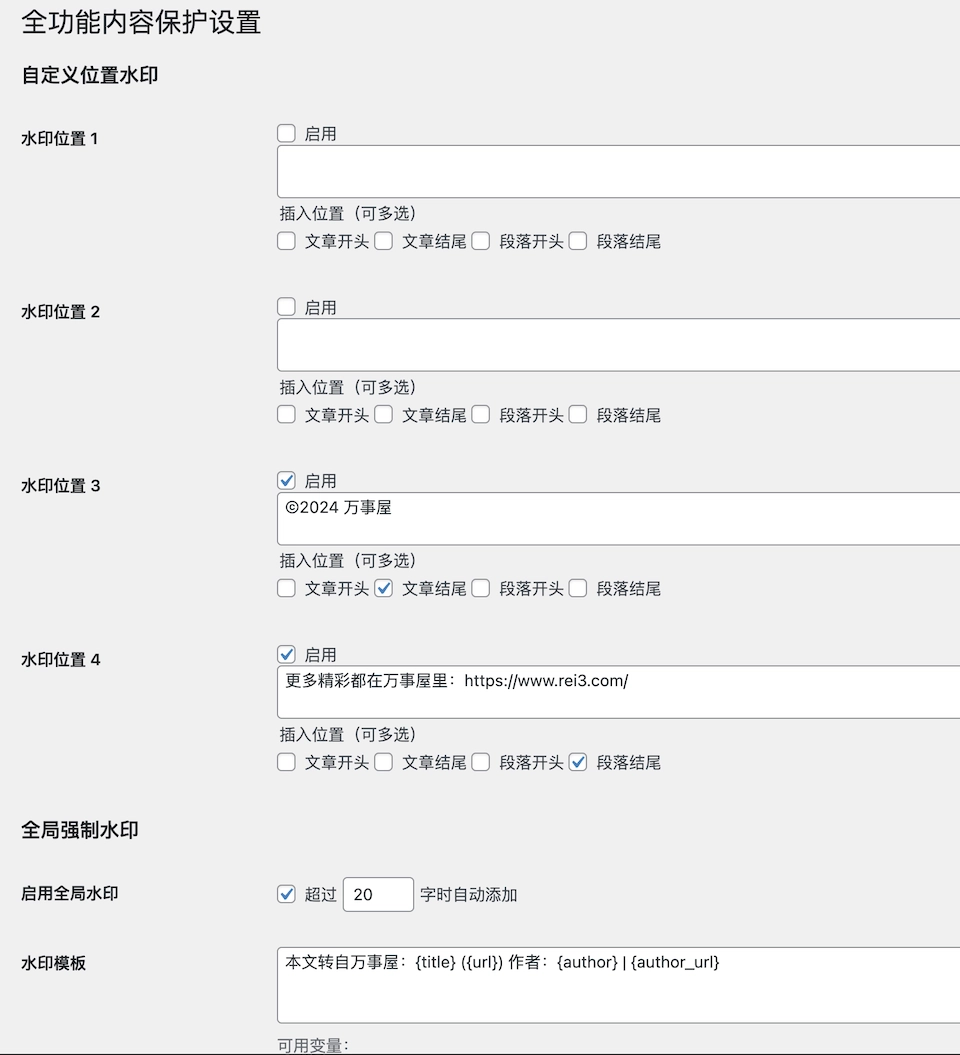Click the text area containing ©2024 万事屋

point(618,519)
